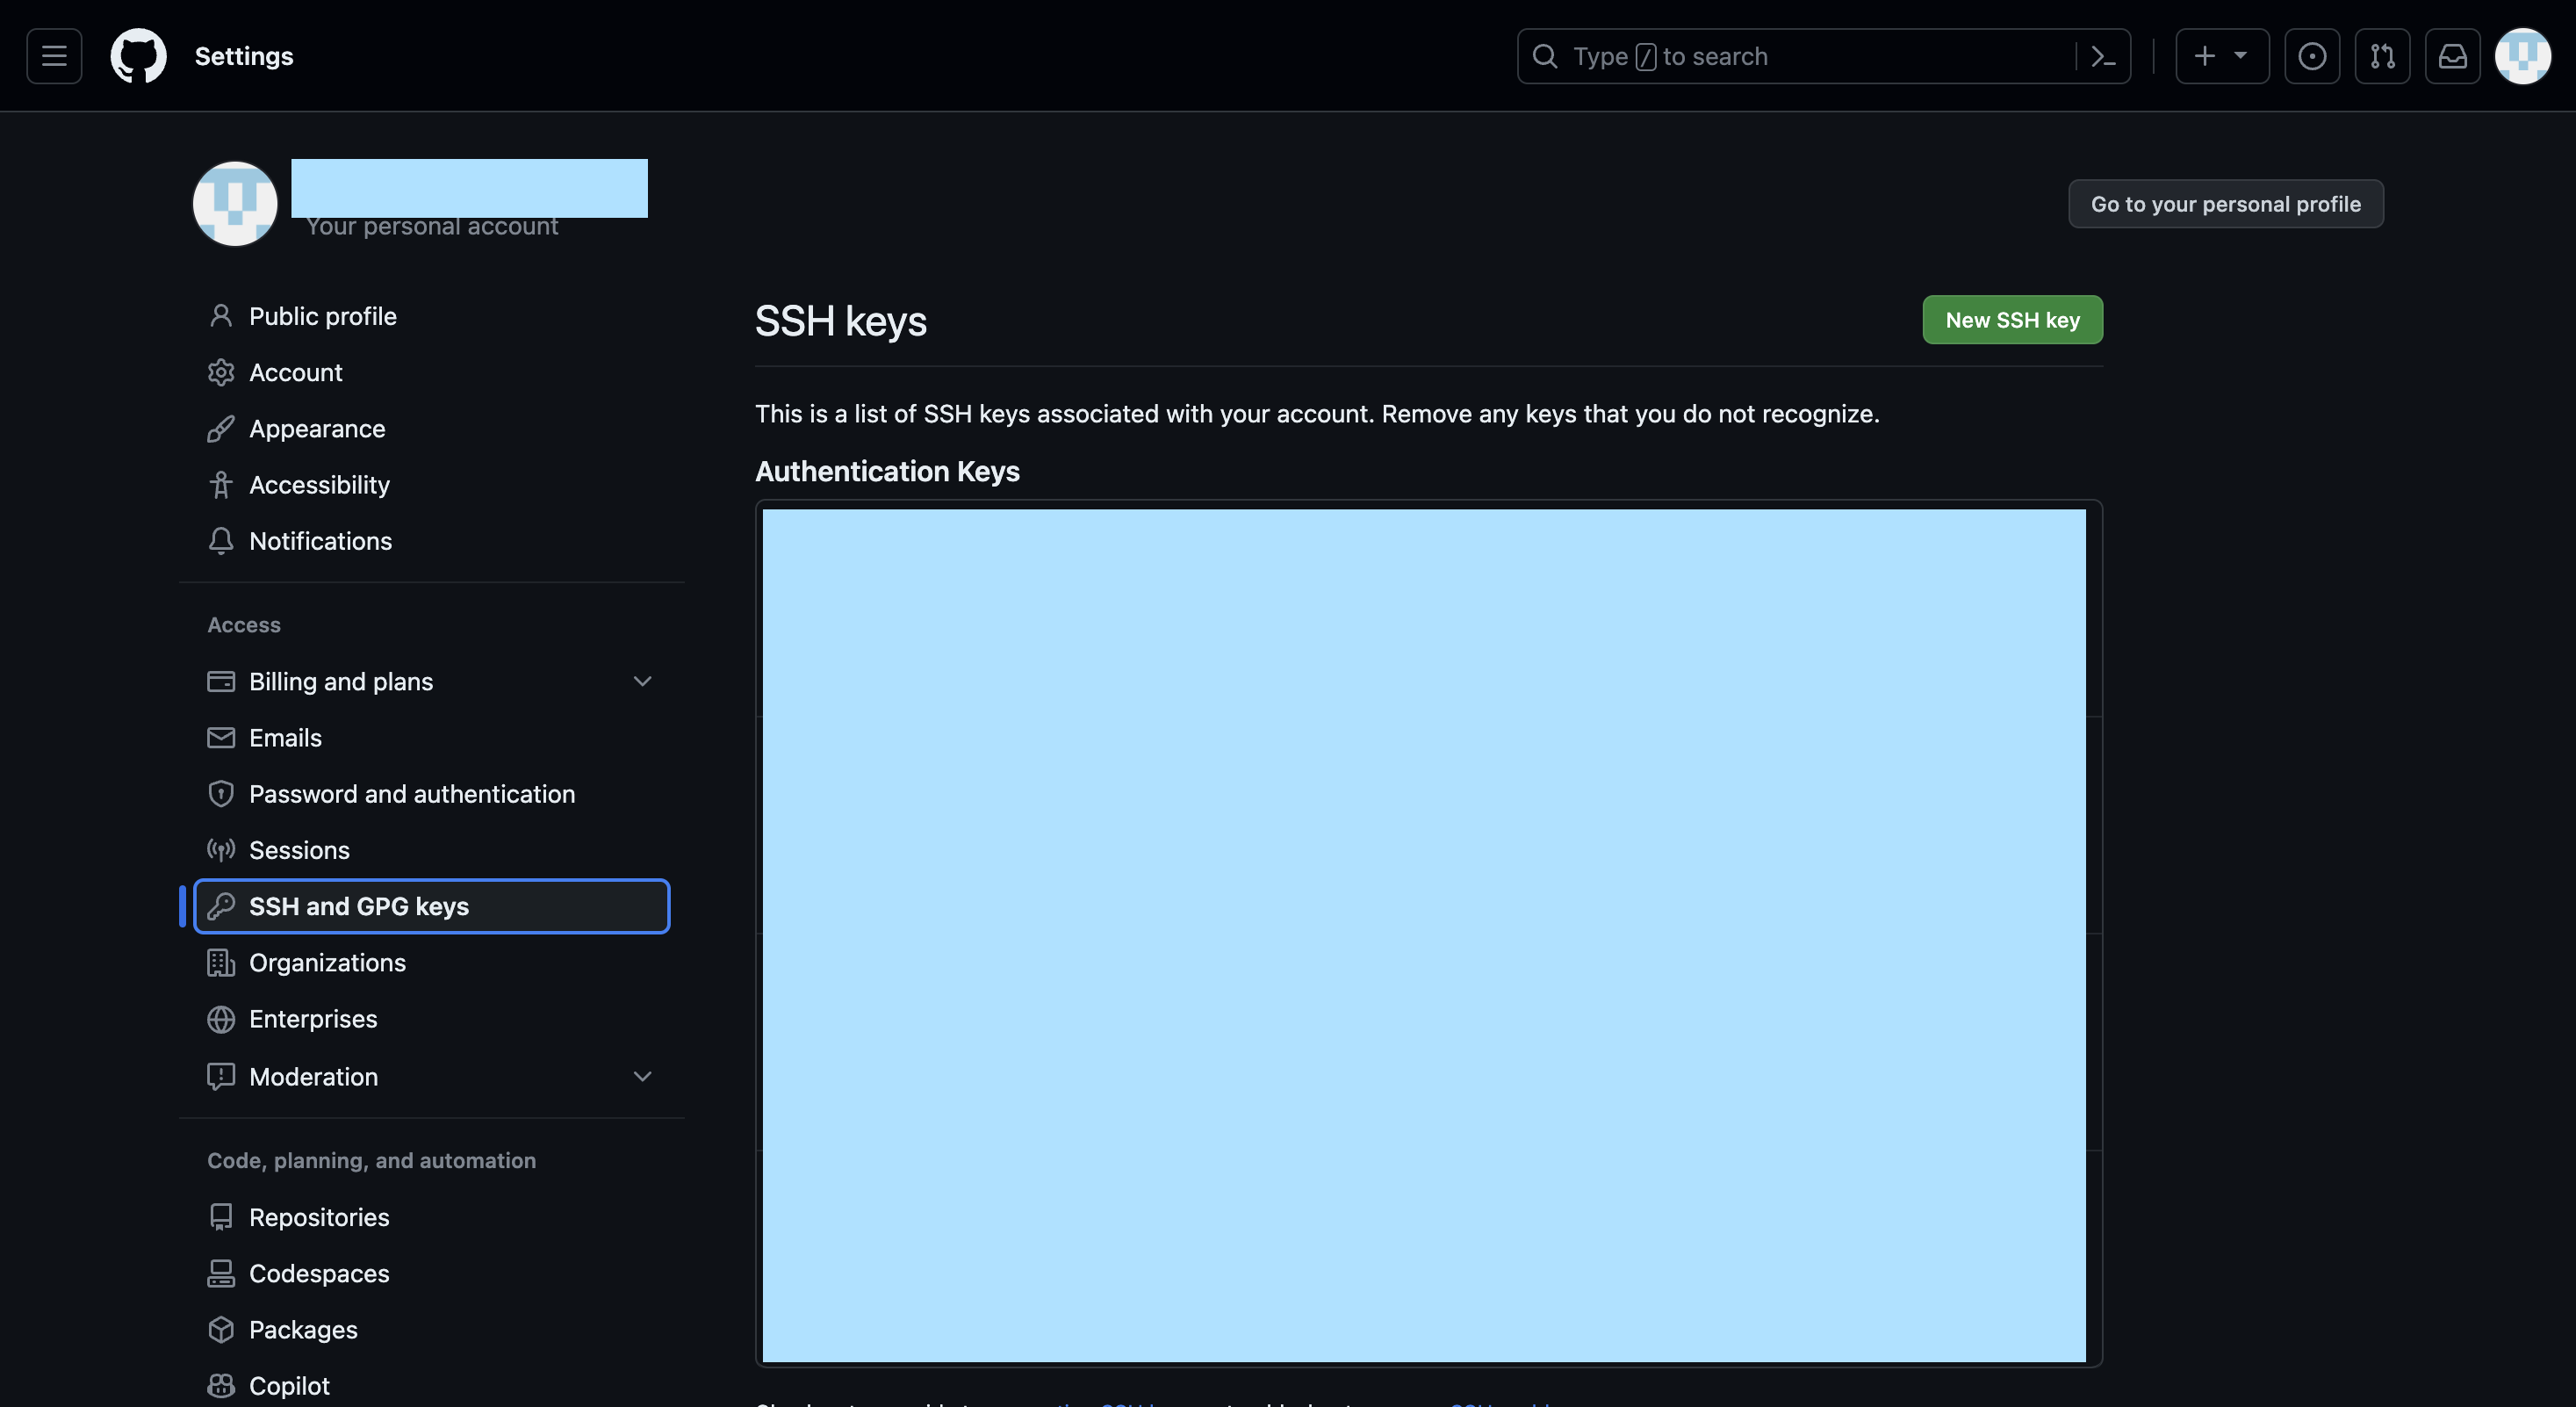Open the Appearance settings page

316,429
